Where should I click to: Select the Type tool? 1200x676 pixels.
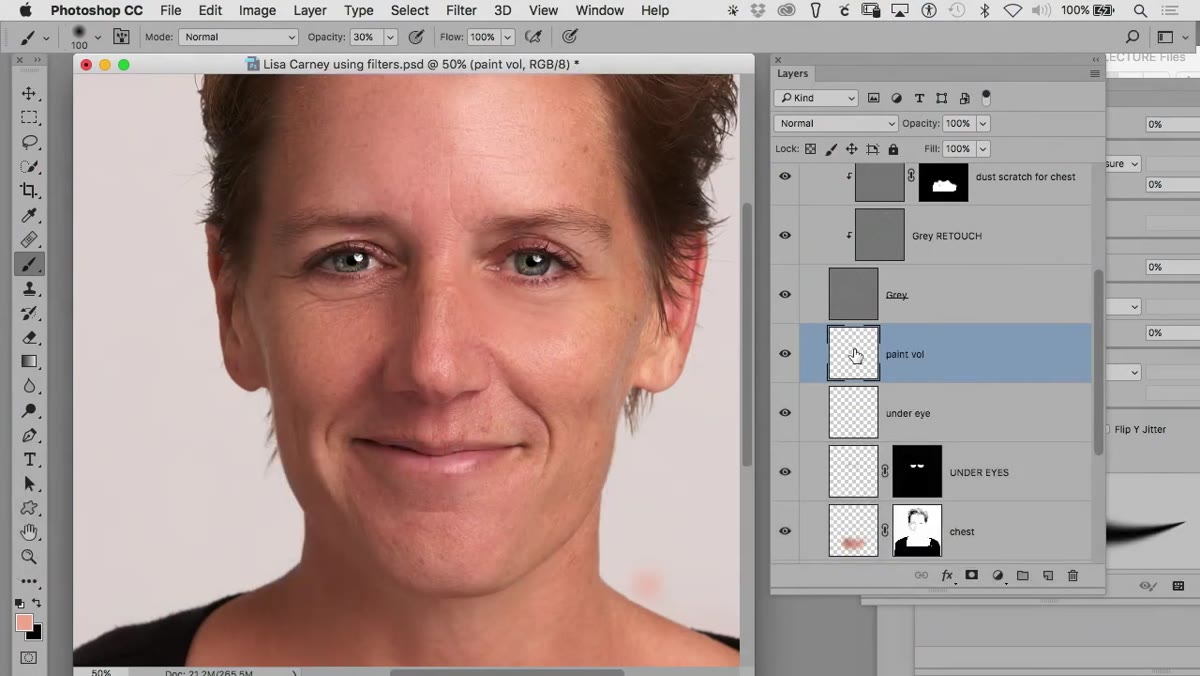click(x=29, y=460)
